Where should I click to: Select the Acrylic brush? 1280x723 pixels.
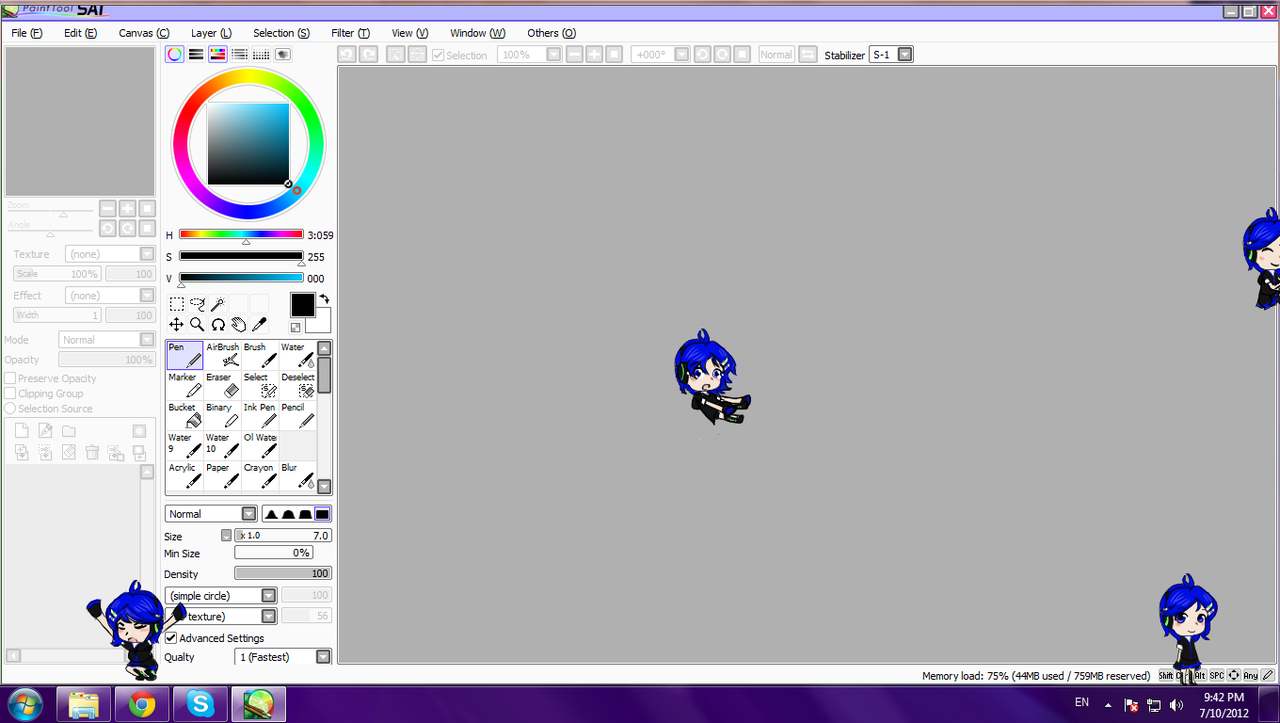pos(185,475)
